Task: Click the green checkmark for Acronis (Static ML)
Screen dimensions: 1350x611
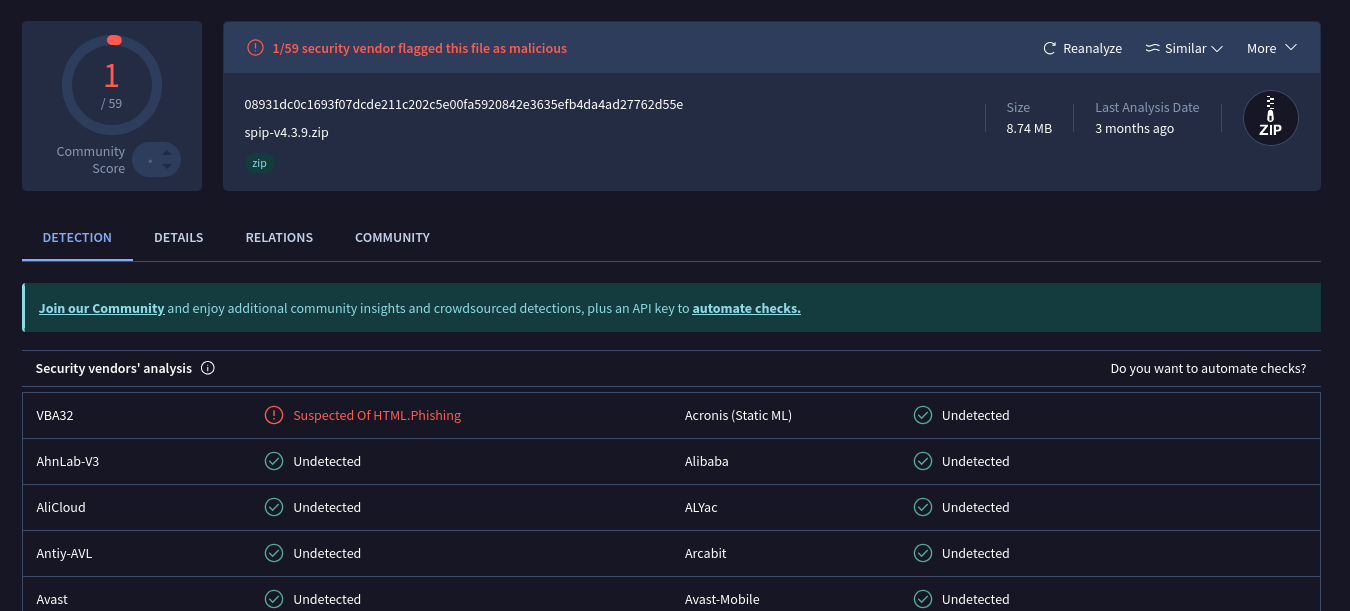Action: click(923, 415)
